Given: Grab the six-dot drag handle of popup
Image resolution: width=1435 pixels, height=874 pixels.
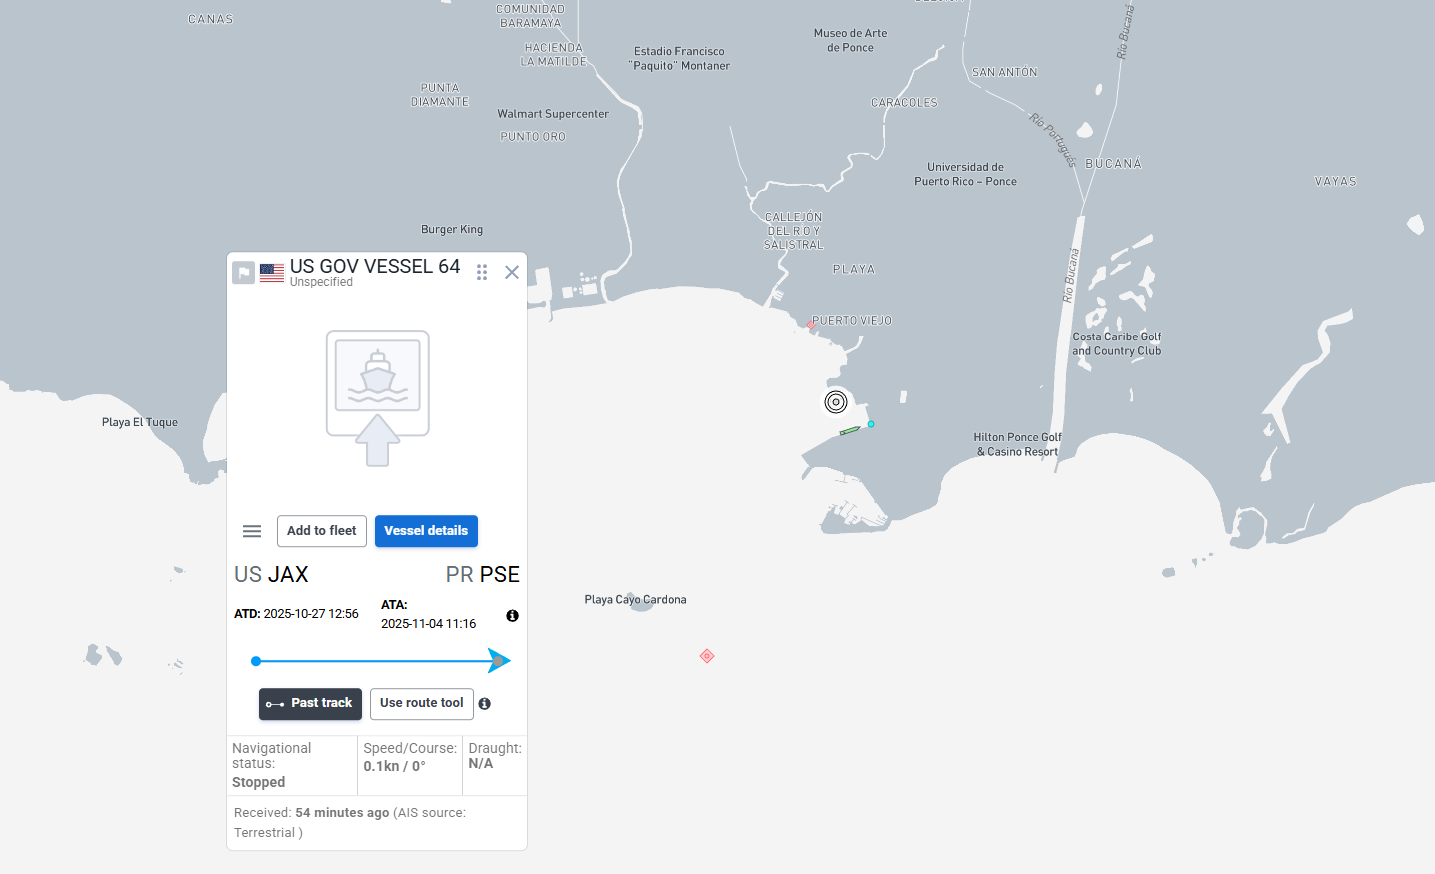Looking at the screenshot, I should [x=482, y=272].
